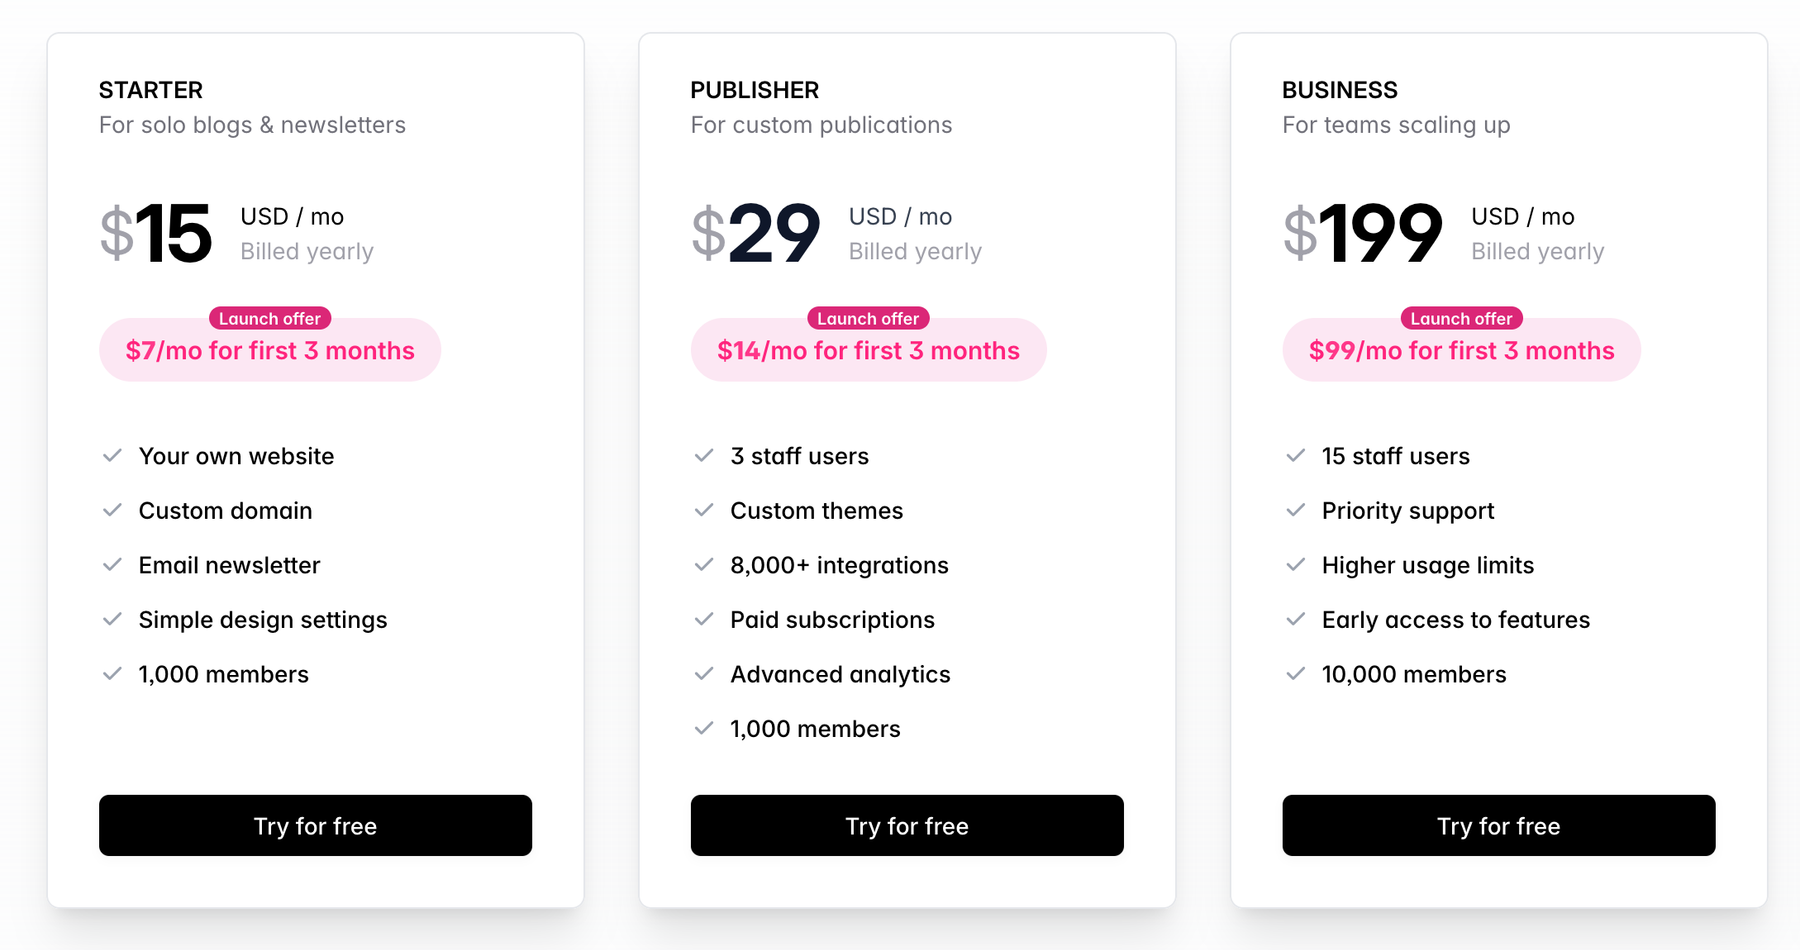Image resolution: width=1800 pixels, height=950 pixels.
Task: Select the $14/mo launch offer pill
Action: (x=868, y=353)
